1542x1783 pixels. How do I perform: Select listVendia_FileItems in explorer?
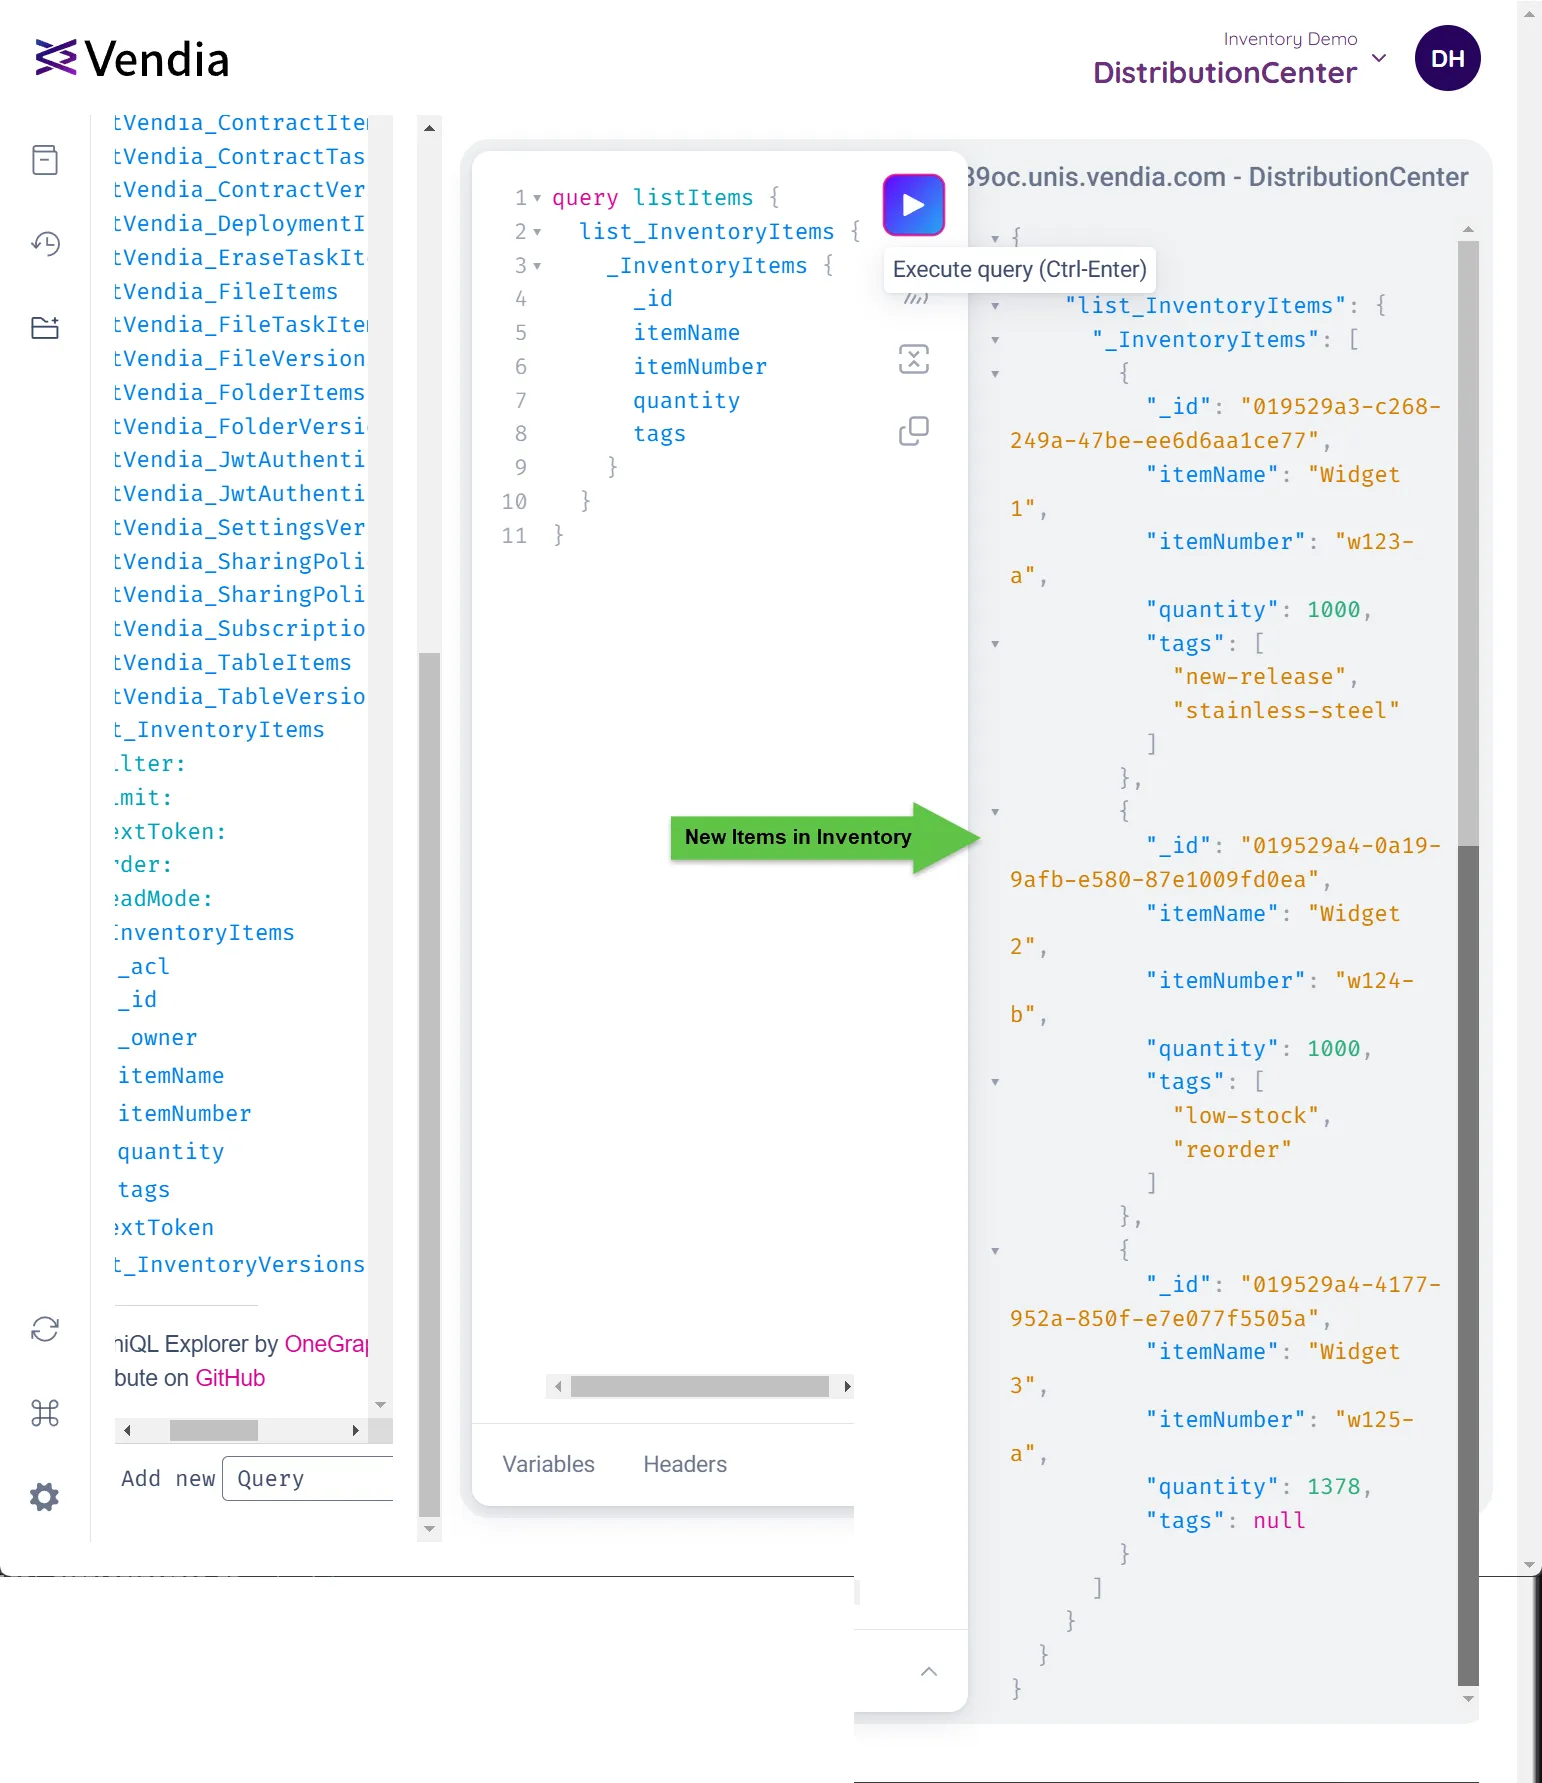coord(227,291)
